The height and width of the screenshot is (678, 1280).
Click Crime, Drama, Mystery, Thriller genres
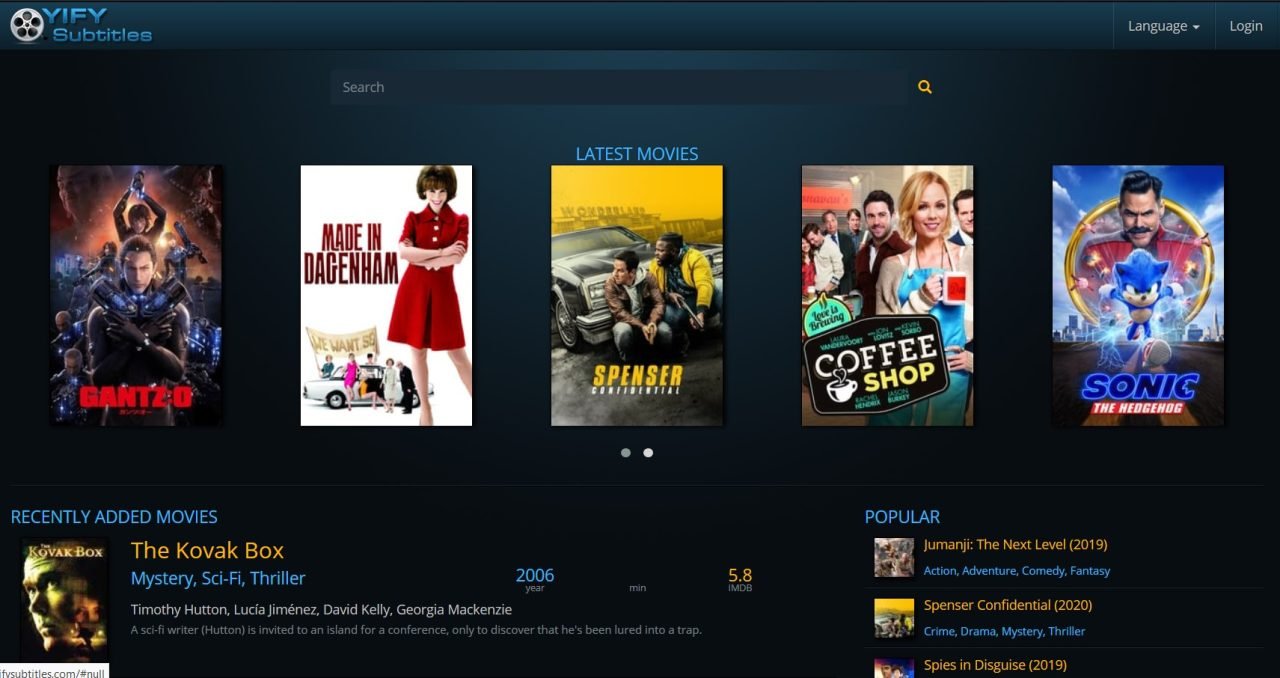1004,631
